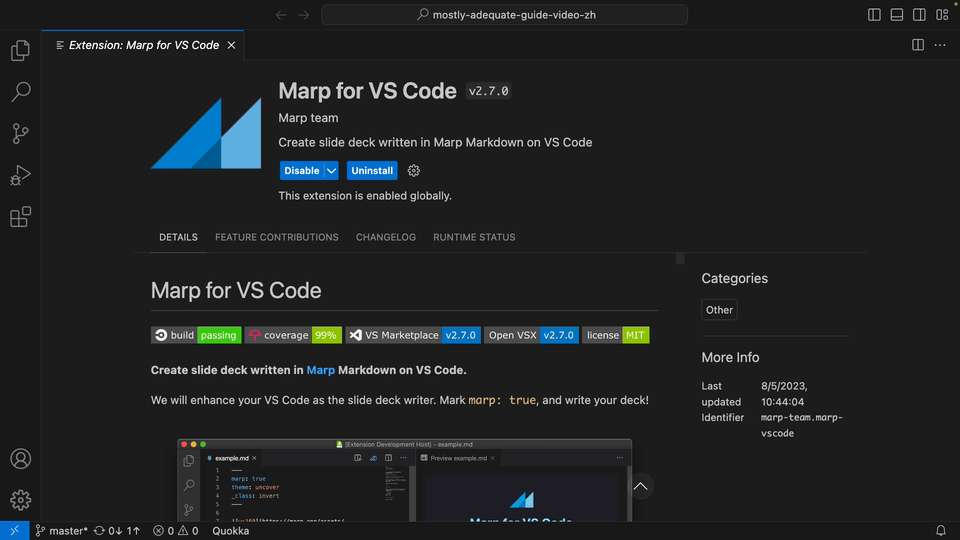Screen dimensions: 960x540
Task: Open Customize Layout icon
Action: [x=942, y=15]
